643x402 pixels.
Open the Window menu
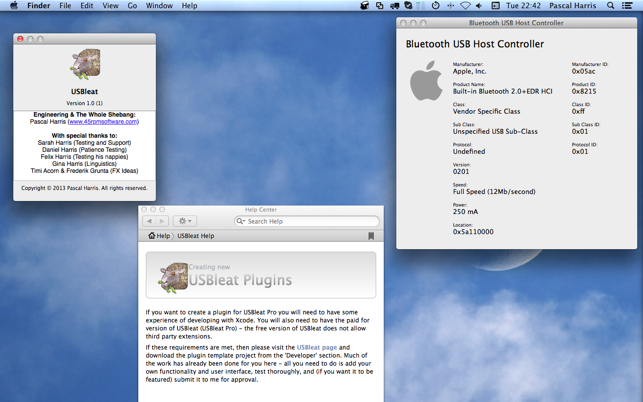(159, 6)
